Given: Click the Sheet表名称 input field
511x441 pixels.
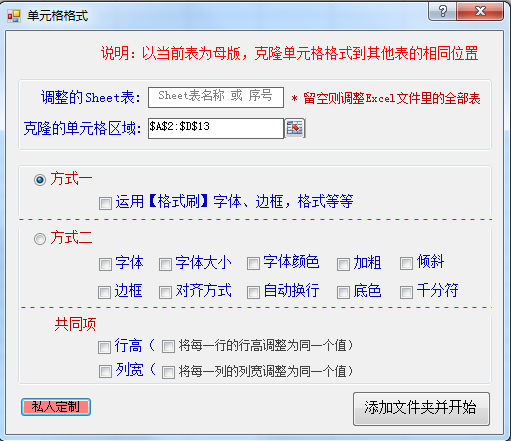Looking at the screenshot, I should click(216, 97).
